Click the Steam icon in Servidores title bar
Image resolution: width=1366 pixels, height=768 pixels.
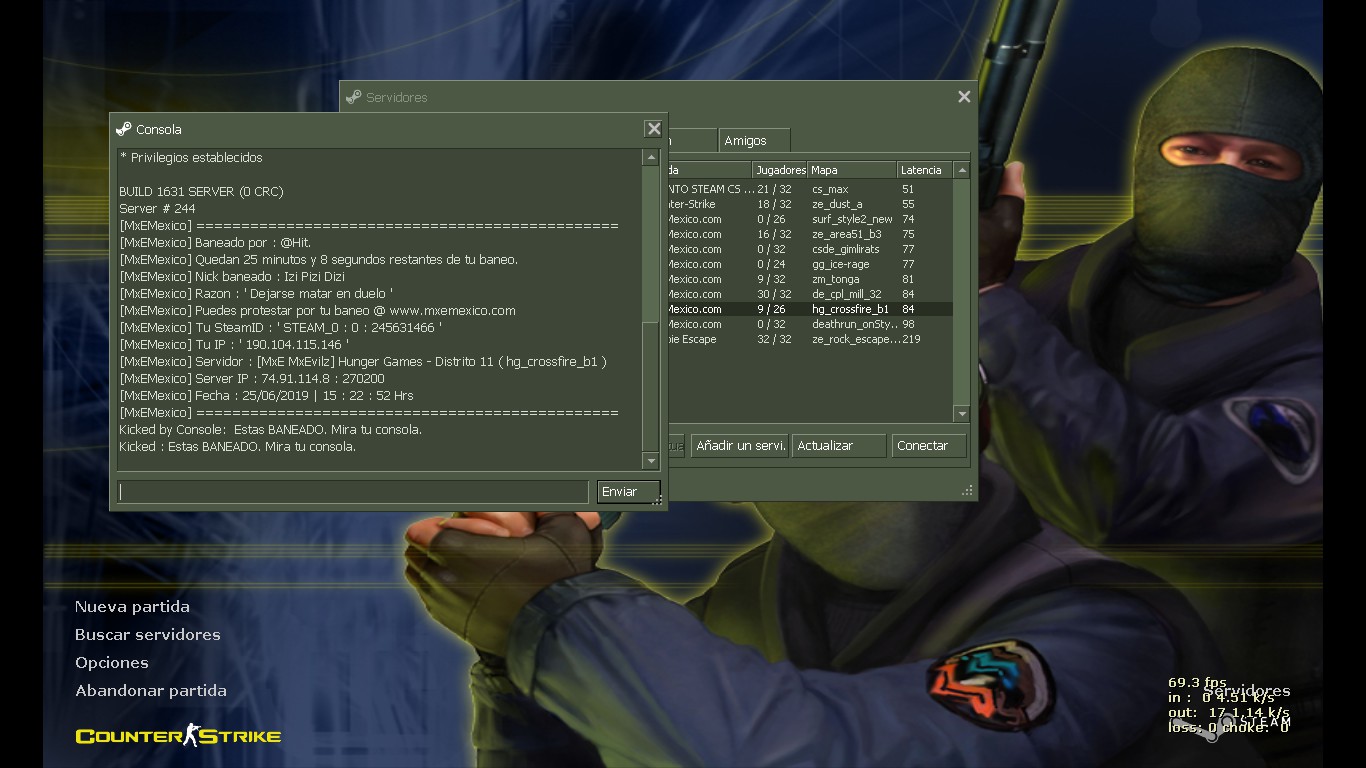click(x=353, y=97)
